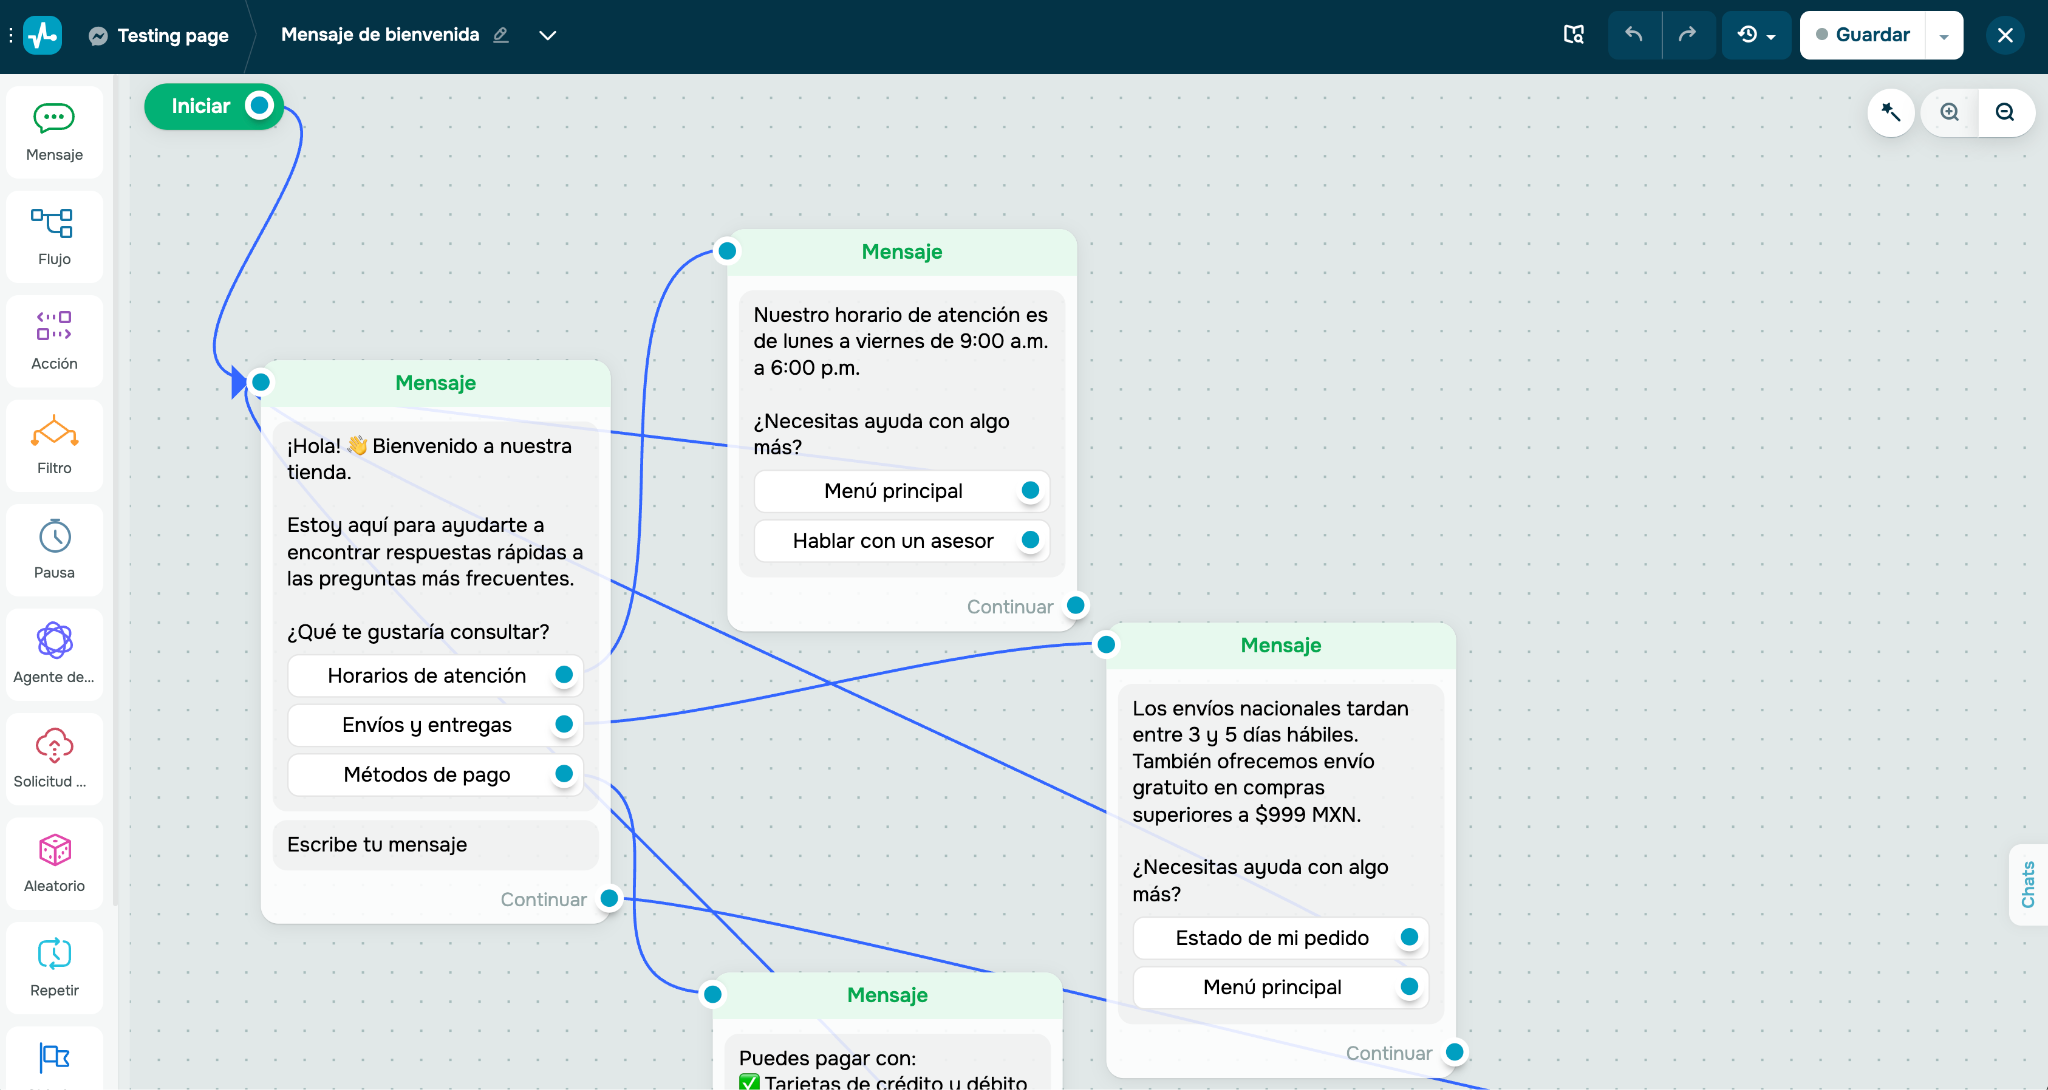
Task: Select the Solicitud block in sidebar
Action: (54, 760)
